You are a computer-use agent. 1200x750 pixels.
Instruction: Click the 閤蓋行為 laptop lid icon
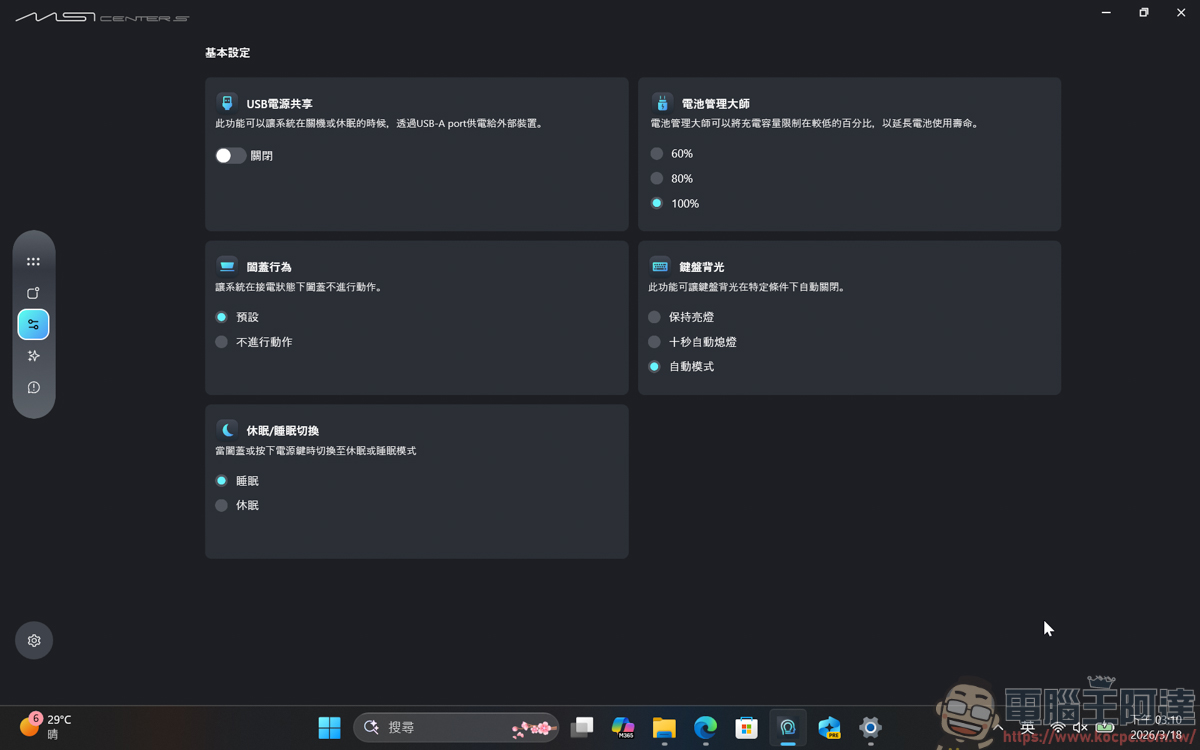pyautogui.click(x=225, y=266)
